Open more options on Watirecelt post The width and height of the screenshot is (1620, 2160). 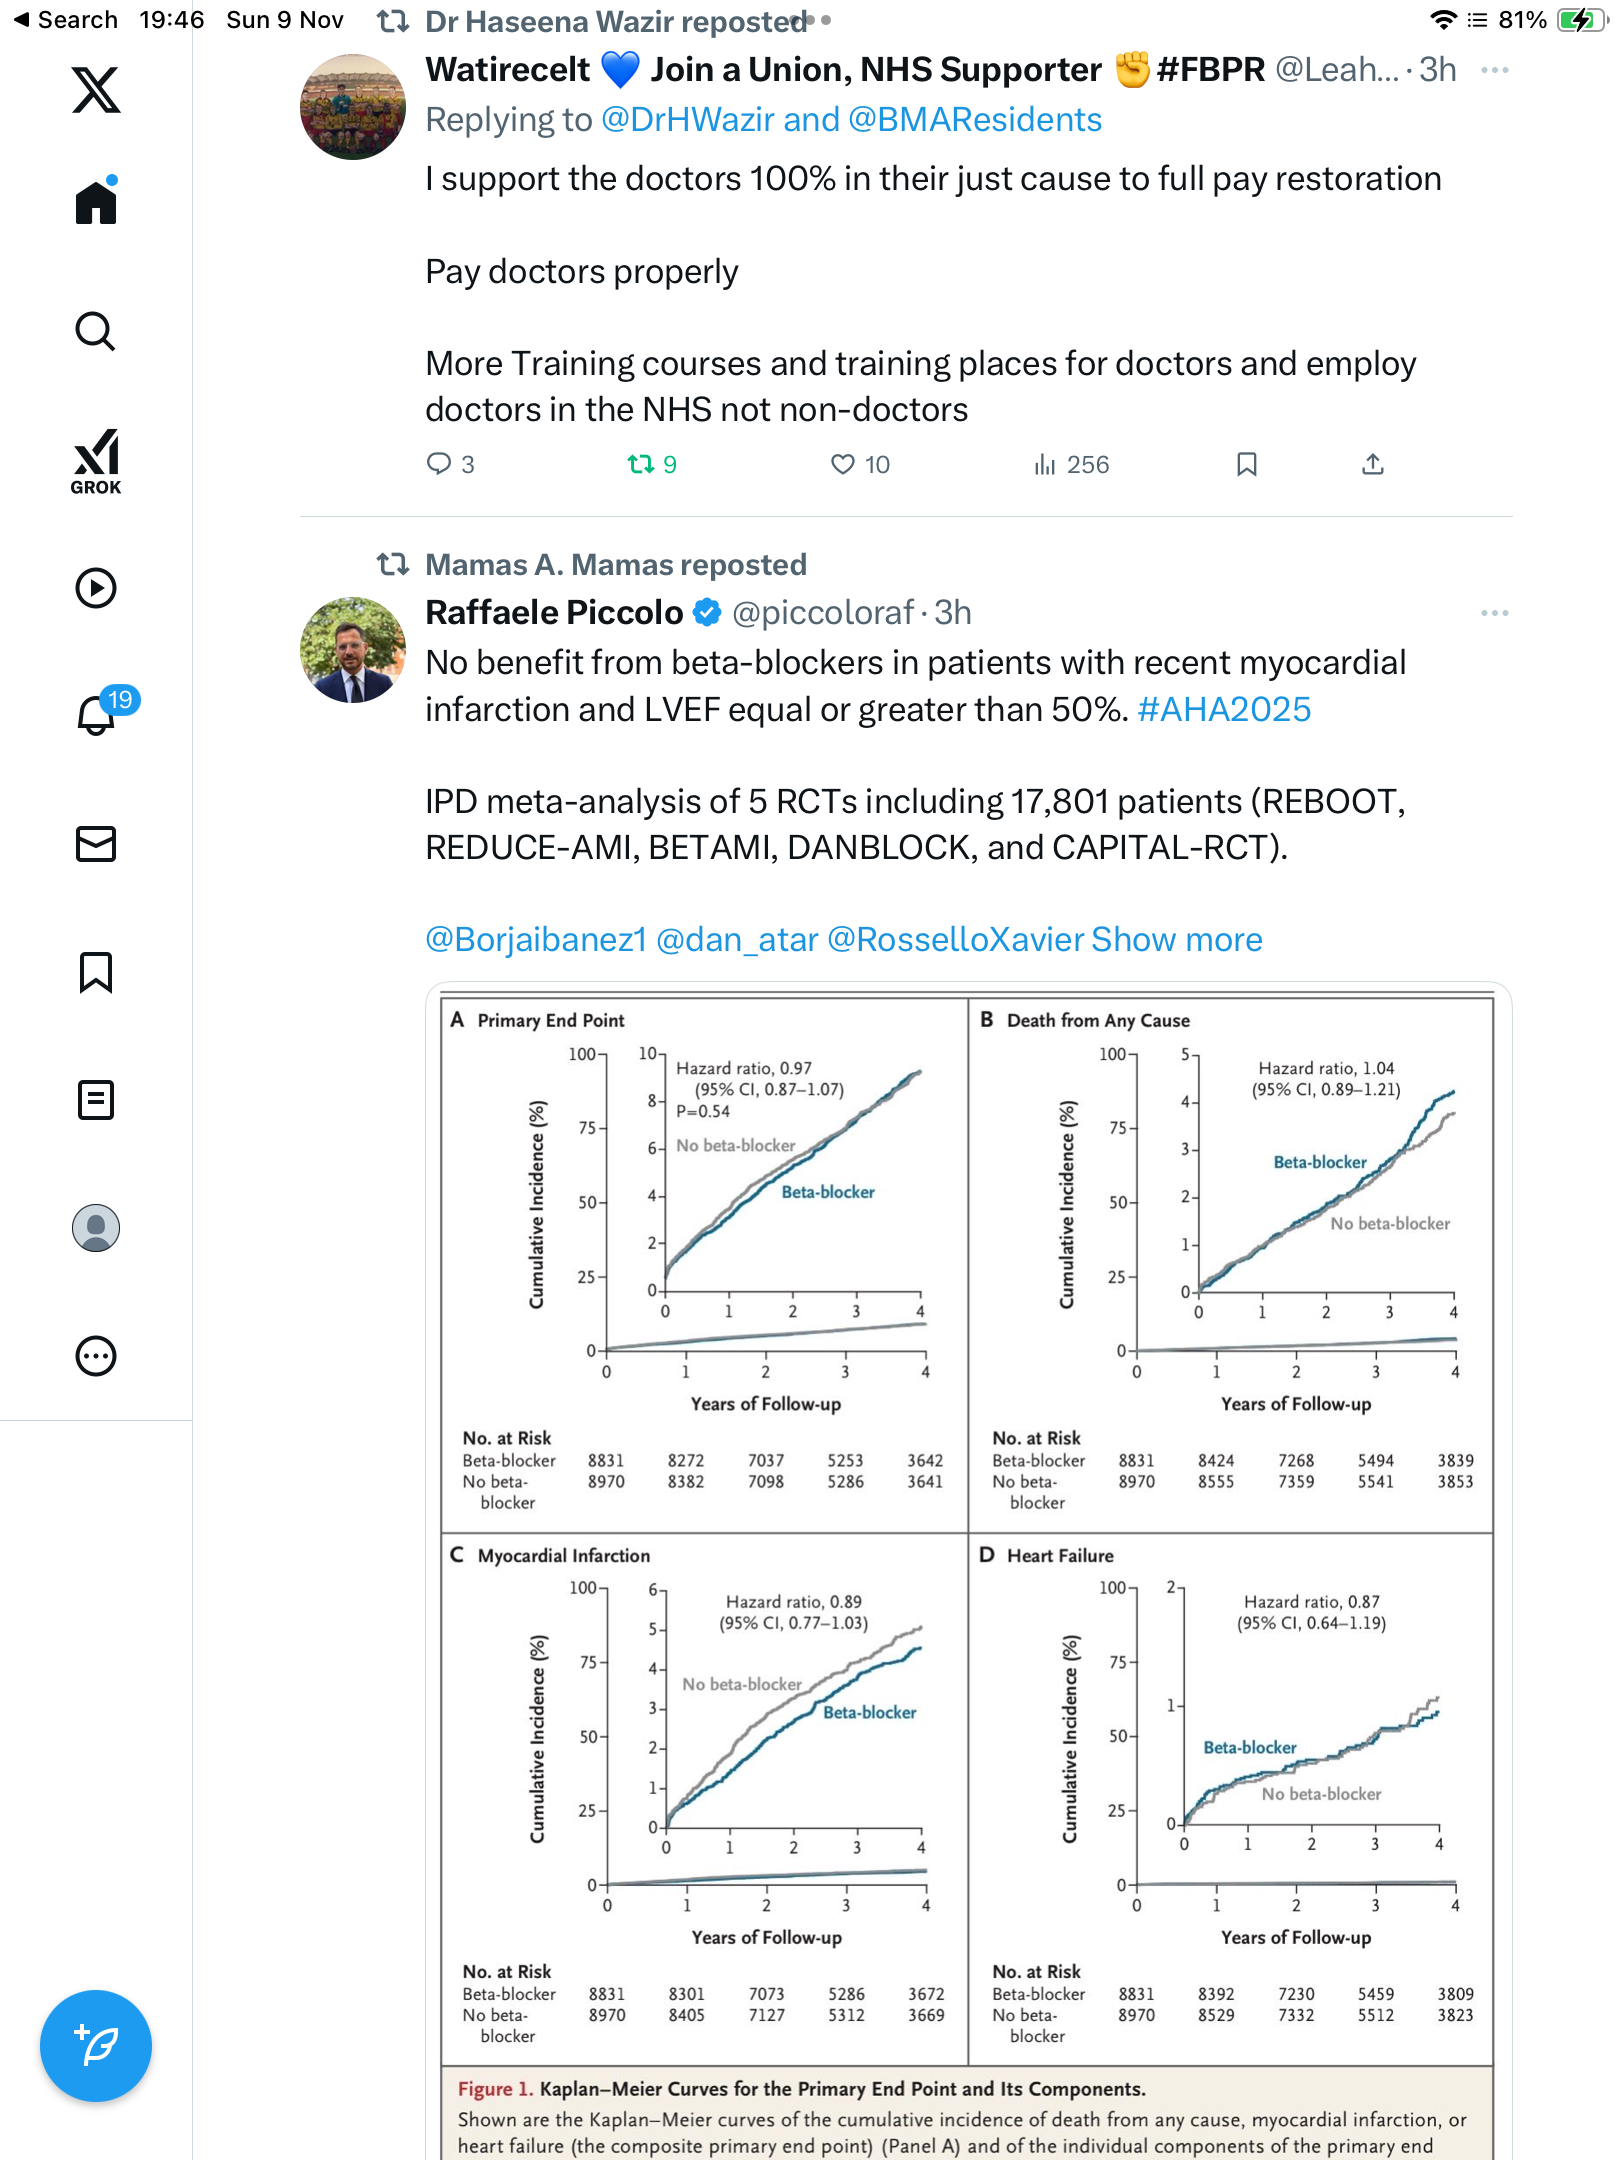coord(1494,70)
